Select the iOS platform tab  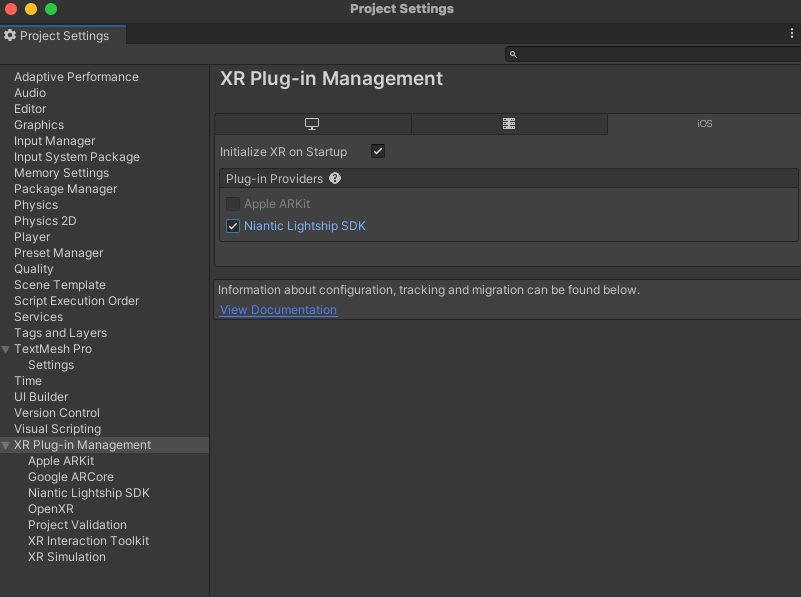click(704, 124)
